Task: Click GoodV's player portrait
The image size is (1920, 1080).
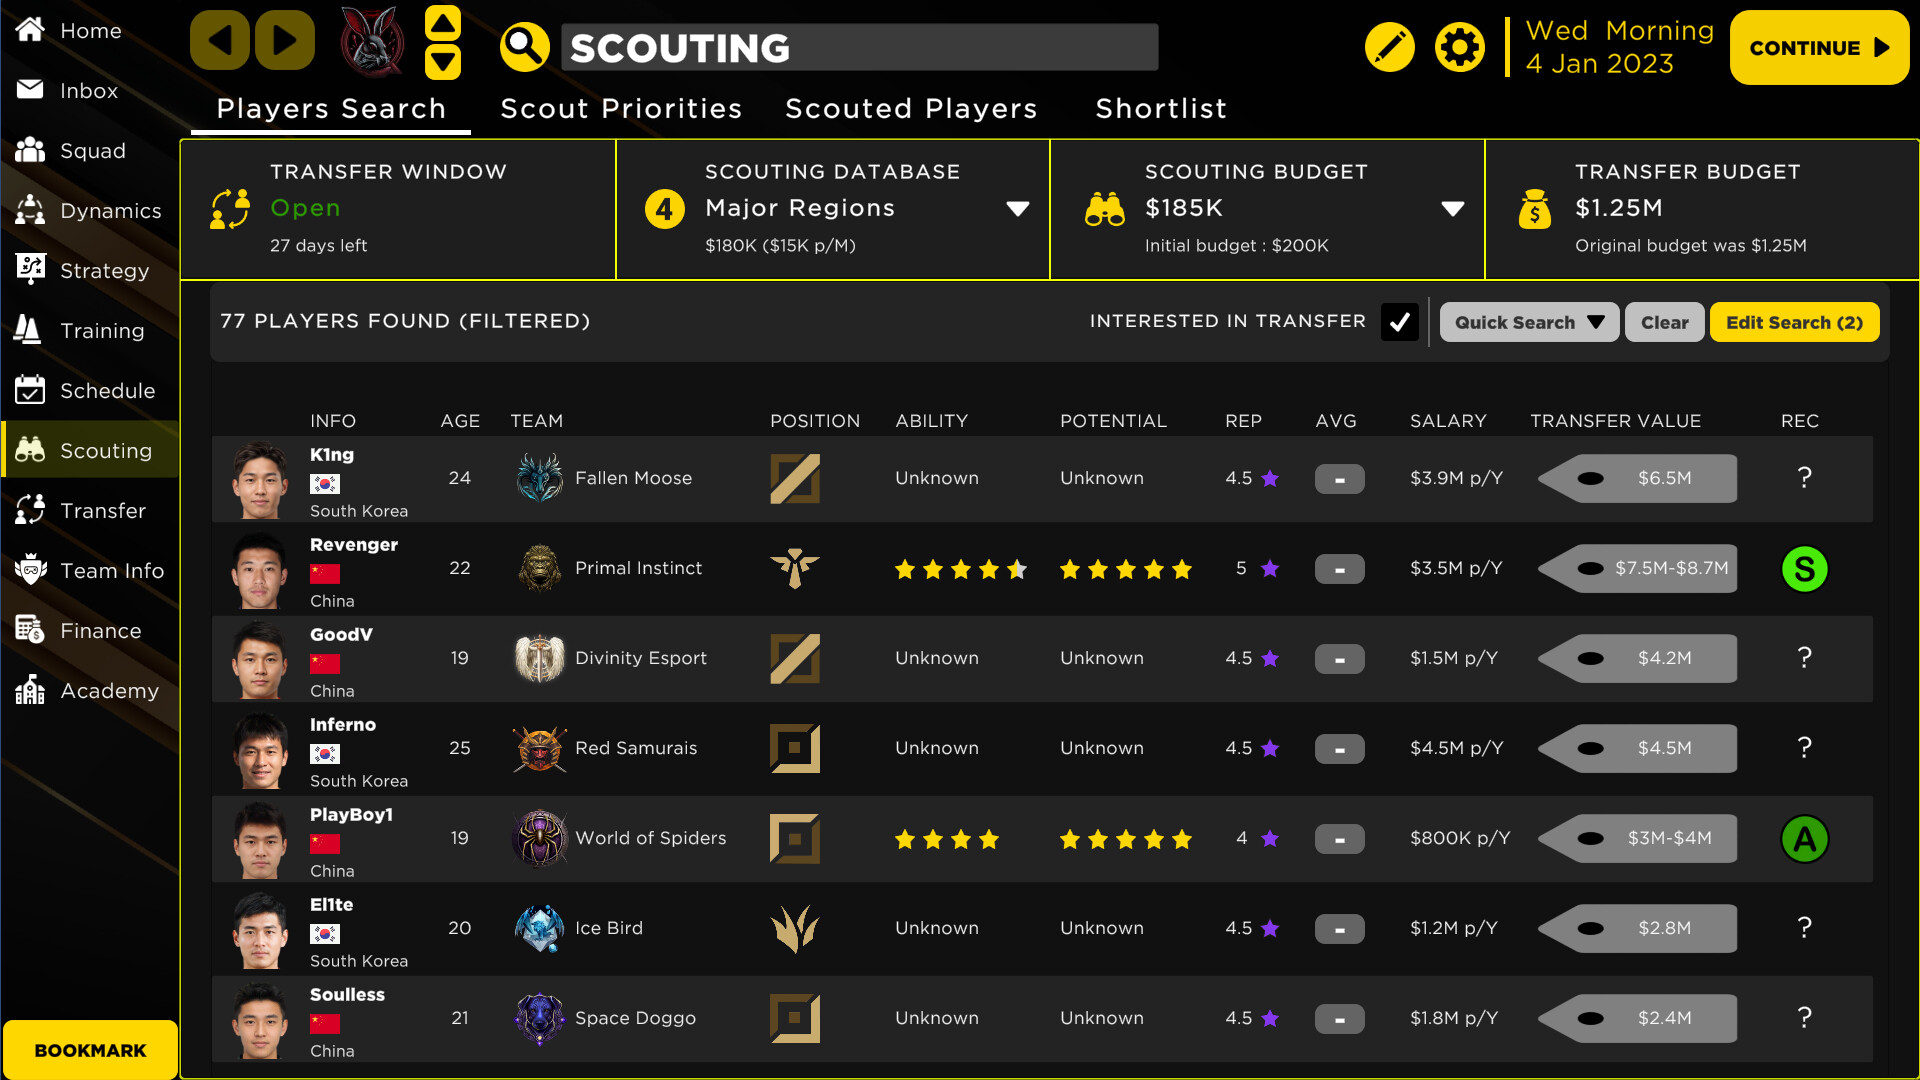Action: click(x=260, y=659)
